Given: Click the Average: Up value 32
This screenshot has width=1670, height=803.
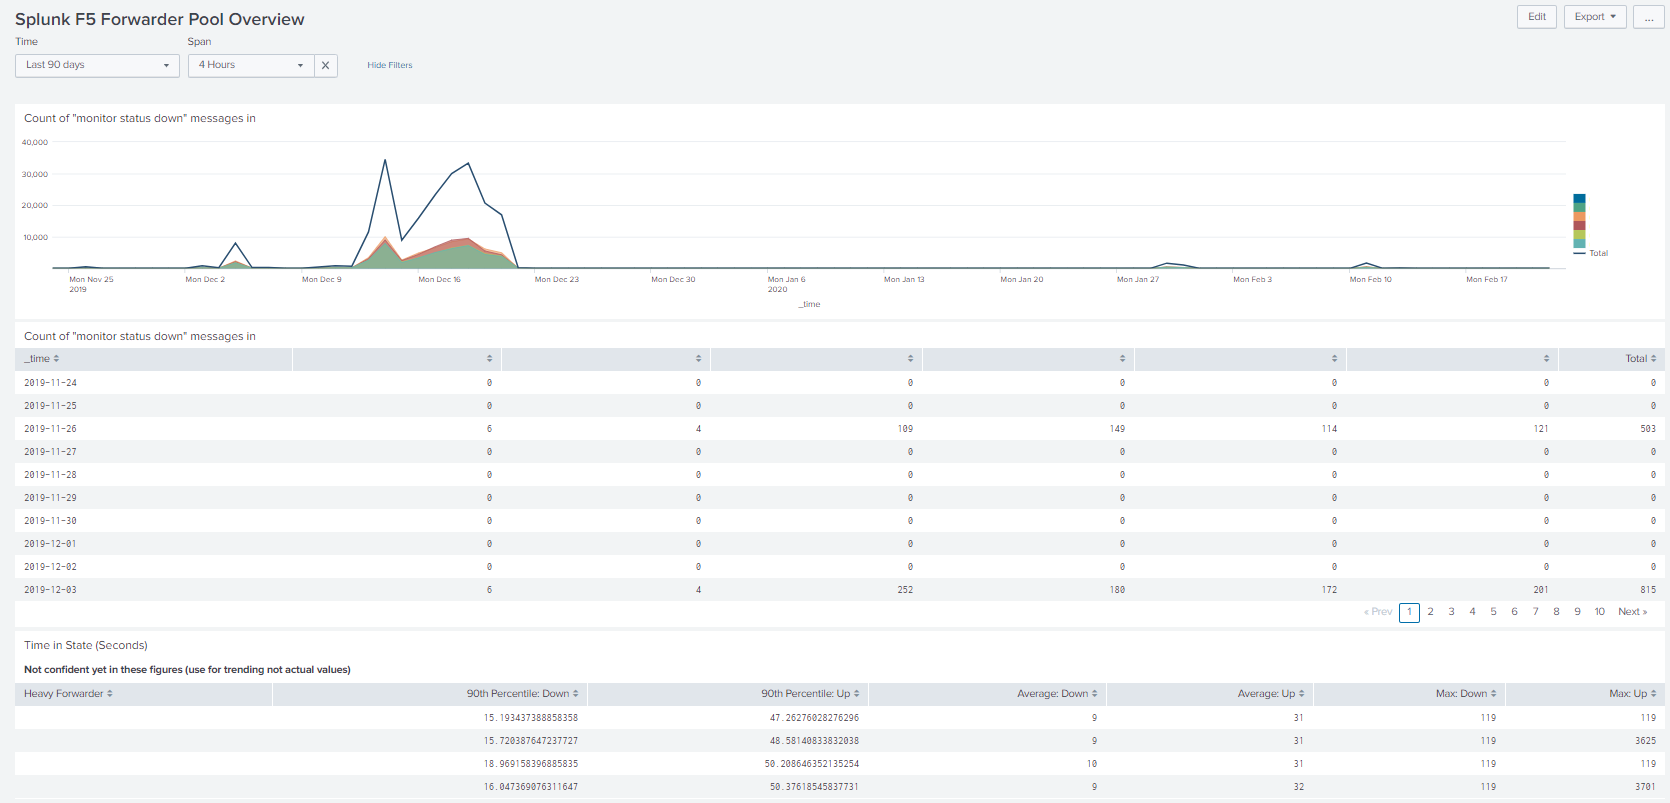Looking at the screenshot, I should (x=1299, y=787).
